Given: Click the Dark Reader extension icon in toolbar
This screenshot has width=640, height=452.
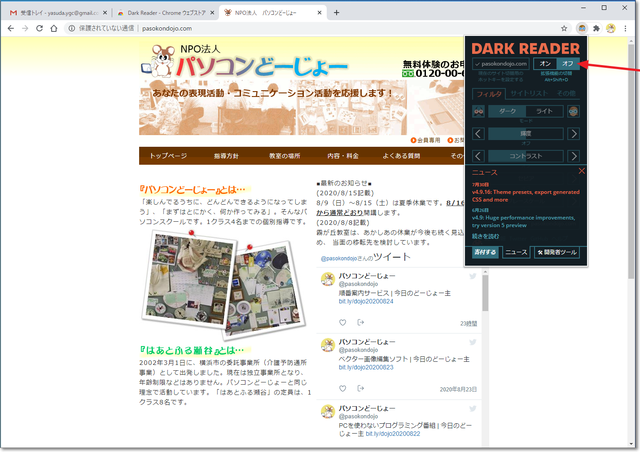Looking at the screenshot, I should coord(581,30).
